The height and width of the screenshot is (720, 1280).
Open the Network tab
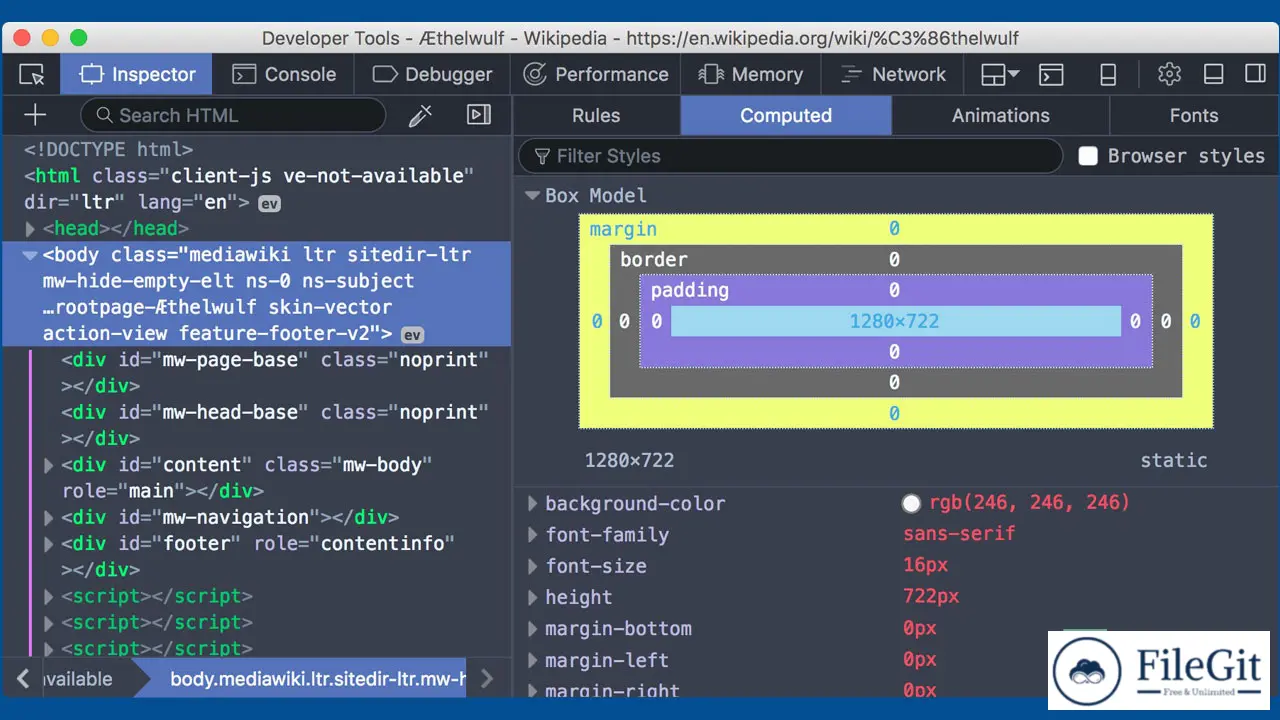892,75
